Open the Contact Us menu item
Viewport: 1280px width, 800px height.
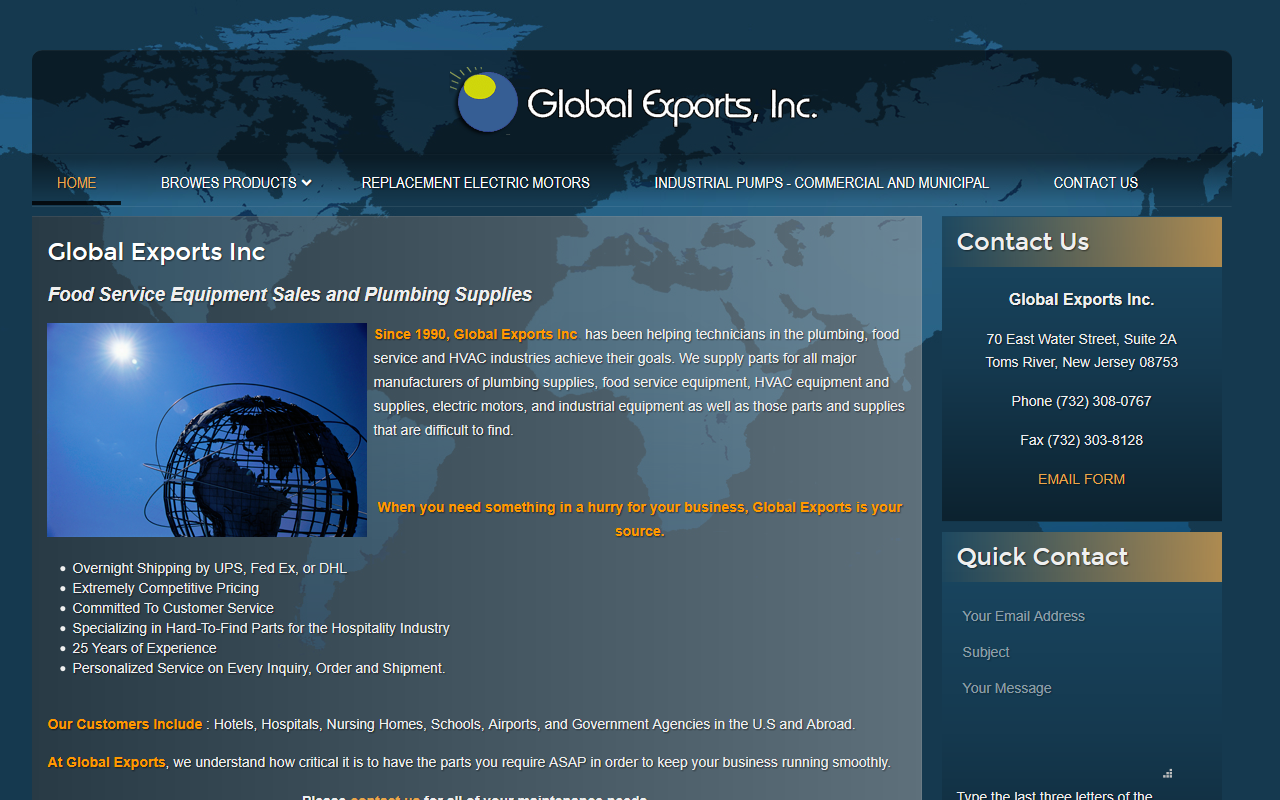1096,183
